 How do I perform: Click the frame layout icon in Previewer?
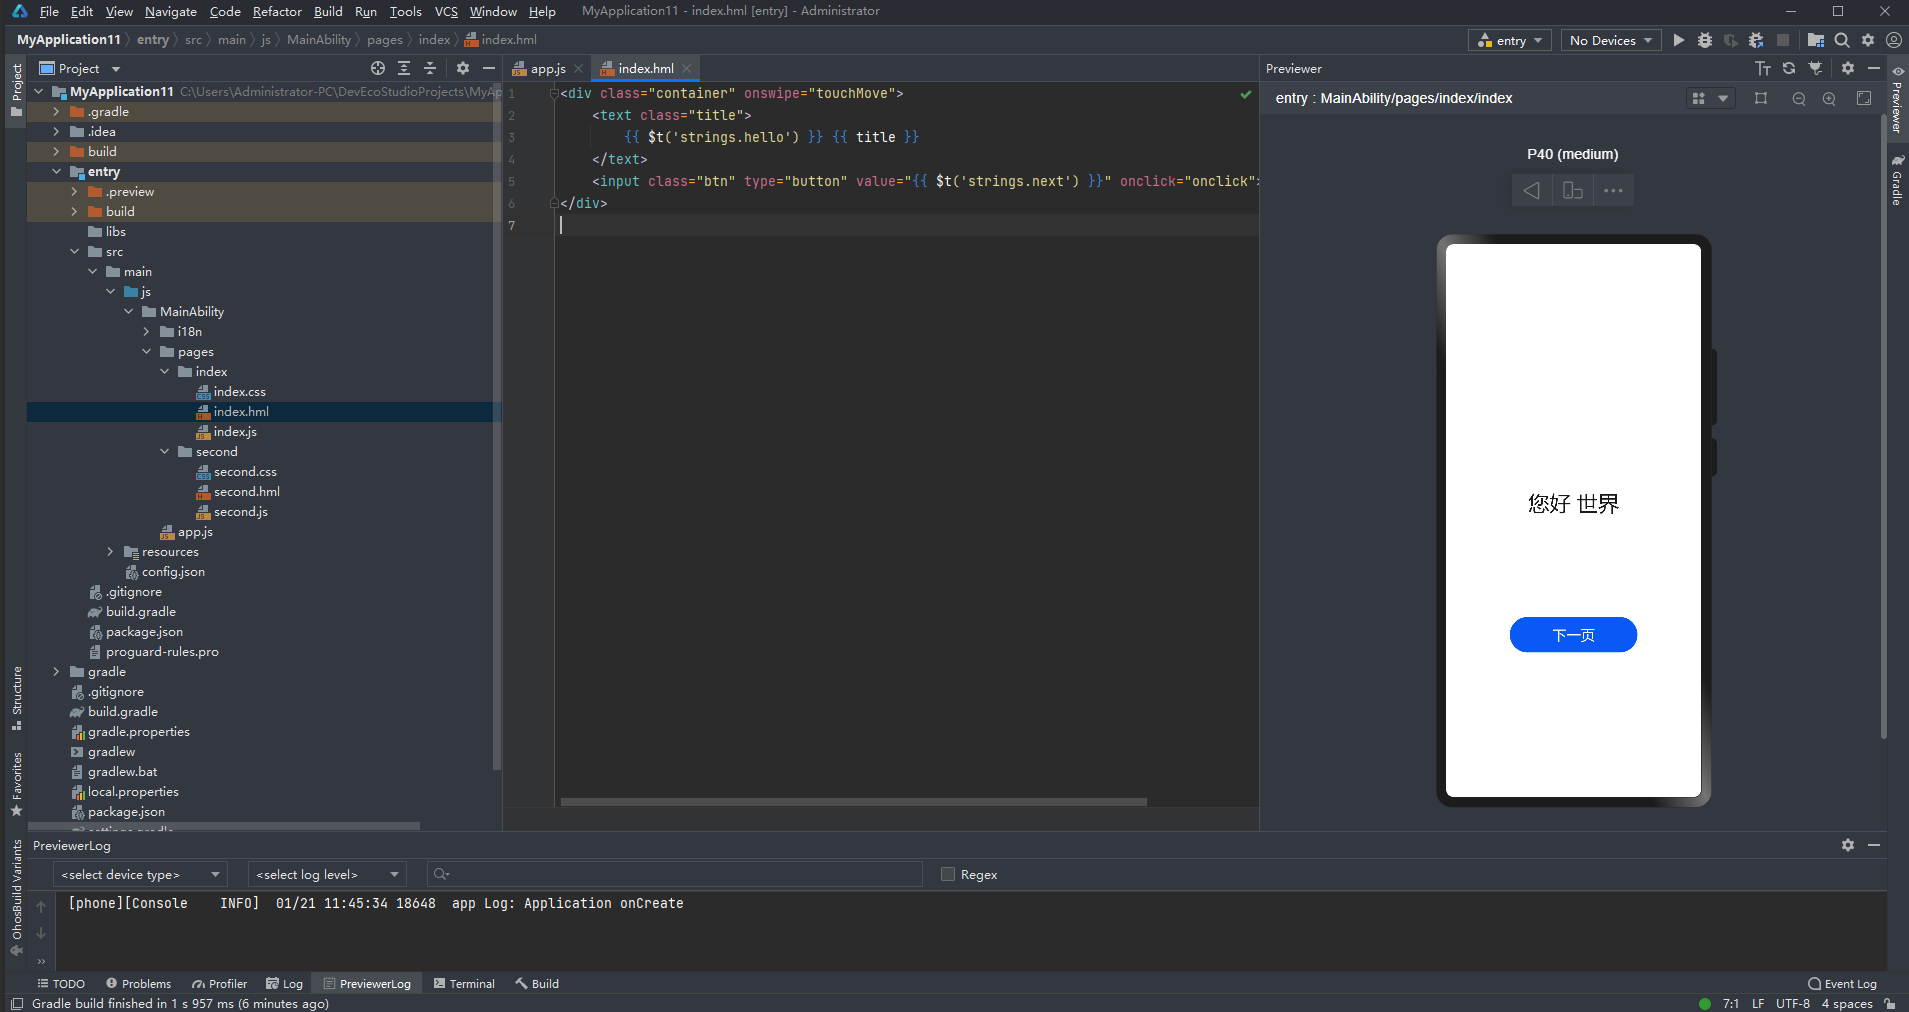pos(1761,98)
